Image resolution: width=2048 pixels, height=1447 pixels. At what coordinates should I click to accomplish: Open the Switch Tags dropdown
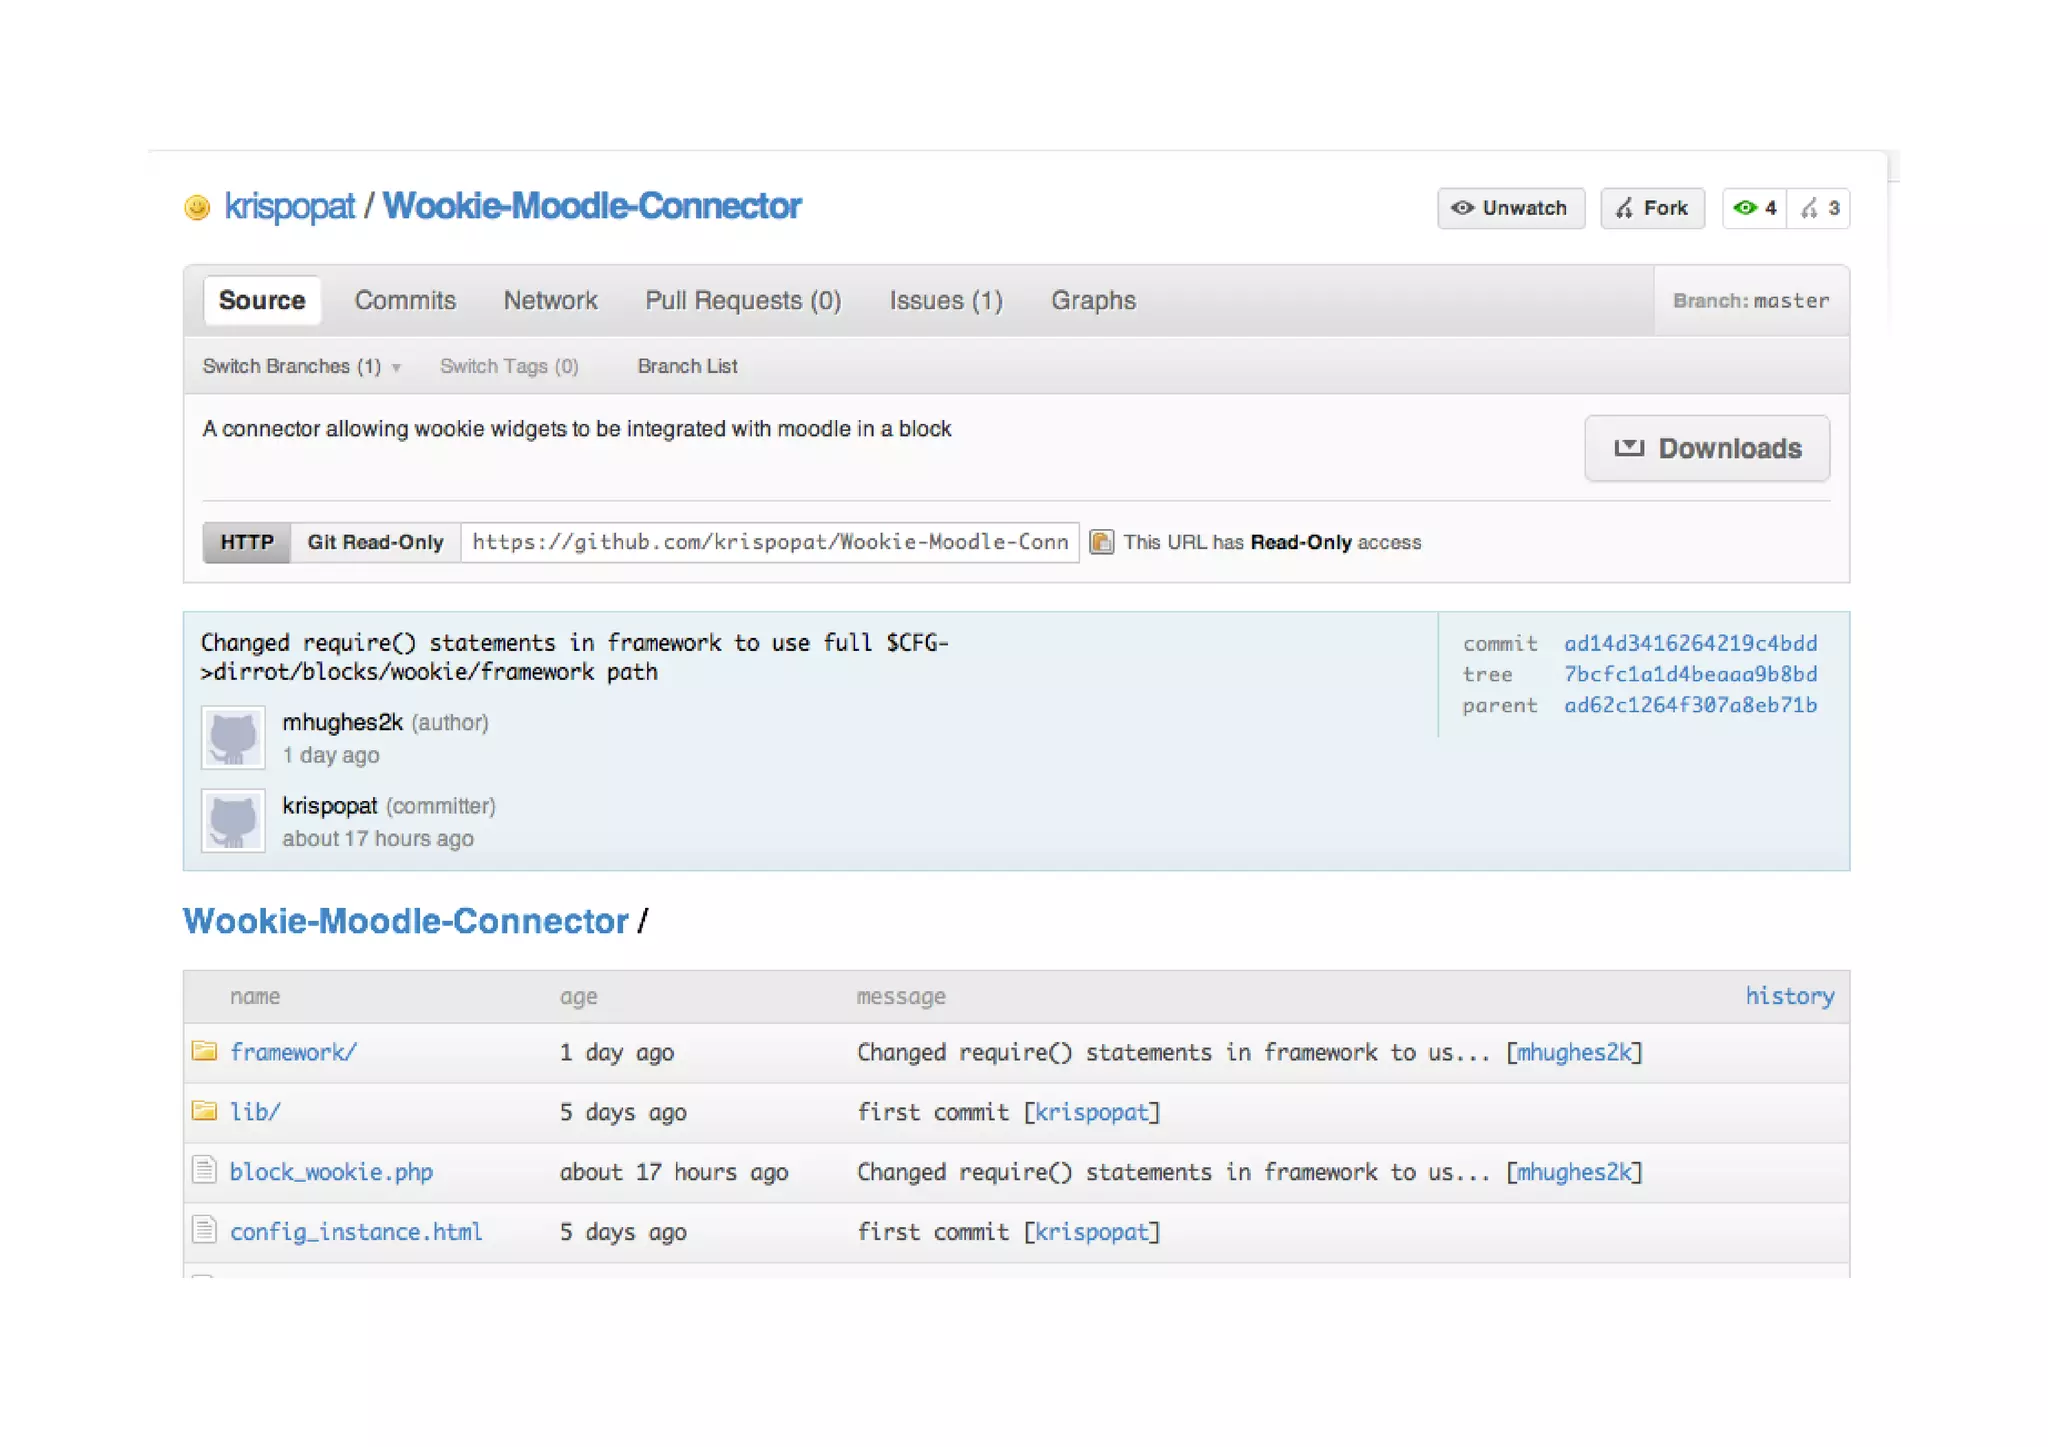click(508, 366)
